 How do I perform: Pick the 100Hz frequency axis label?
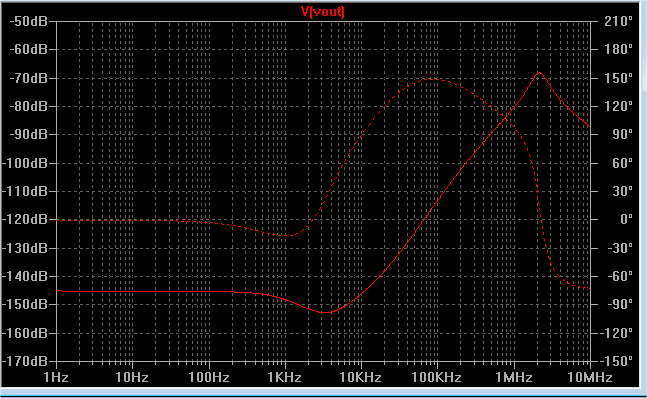208,377
